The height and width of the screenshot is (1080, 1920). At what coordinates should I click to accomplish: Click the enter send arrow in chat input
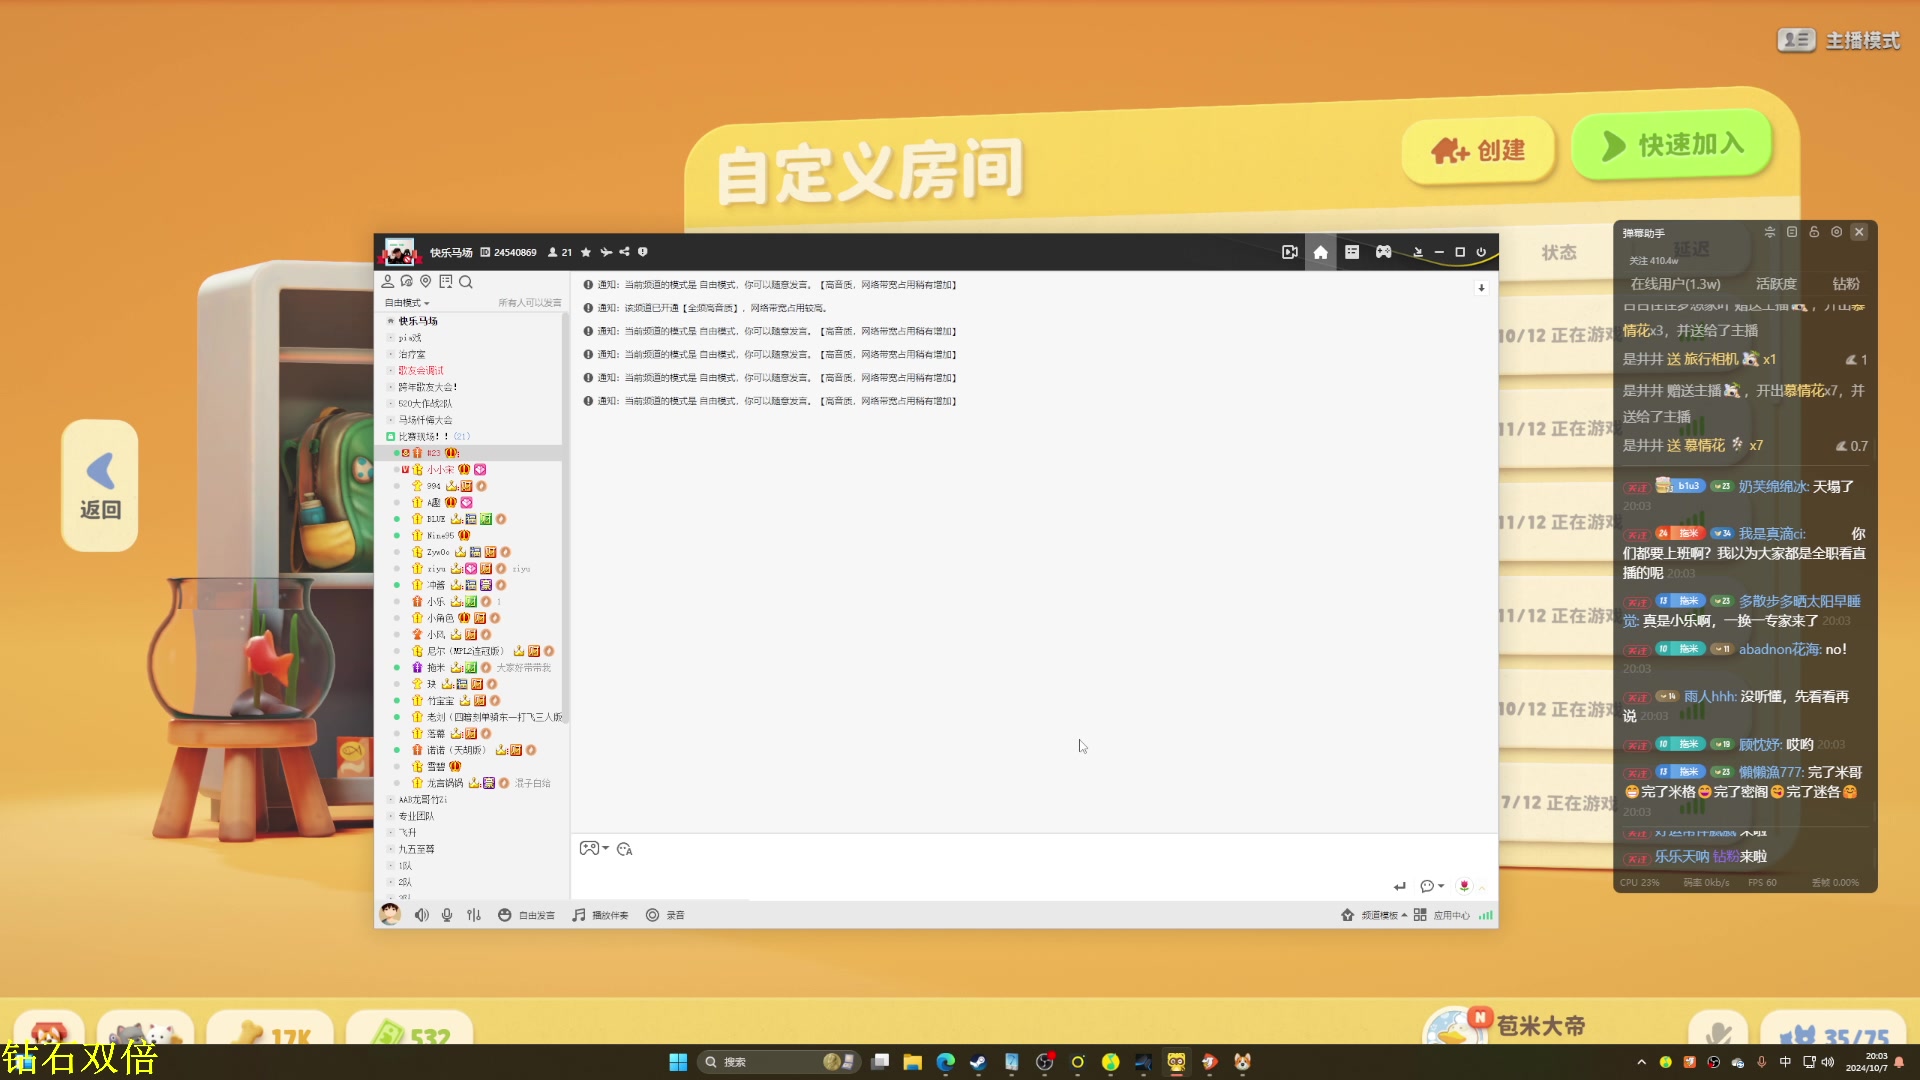coord(1400,886)
